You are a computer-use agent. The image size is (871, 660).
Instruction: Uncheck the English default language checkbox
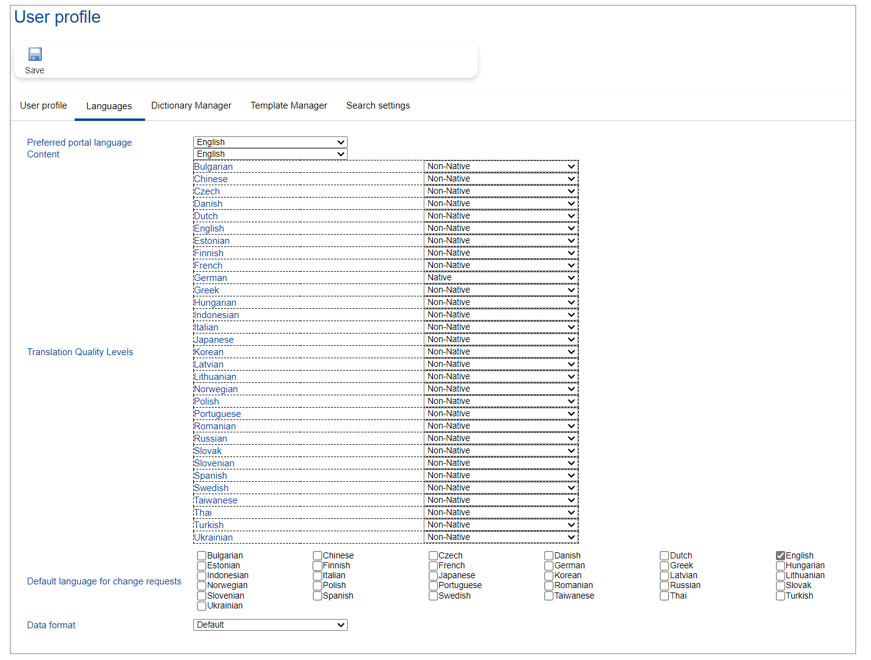click(781, 556)
